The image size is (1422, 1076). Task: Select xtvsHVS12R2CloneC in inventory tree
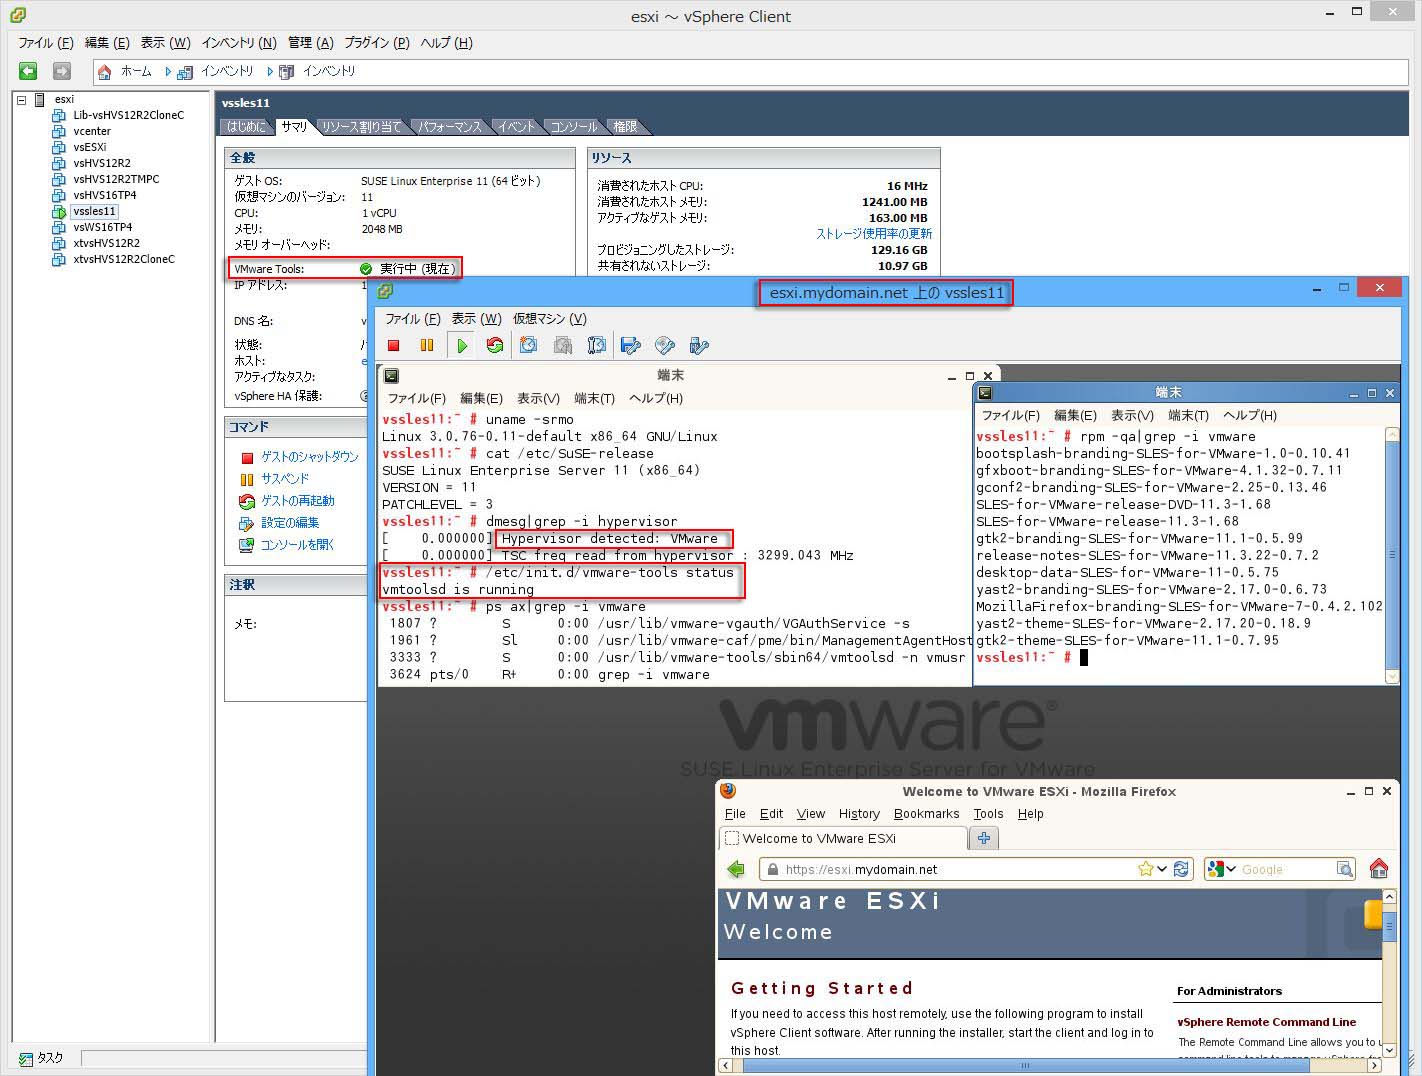coord(124,259)
